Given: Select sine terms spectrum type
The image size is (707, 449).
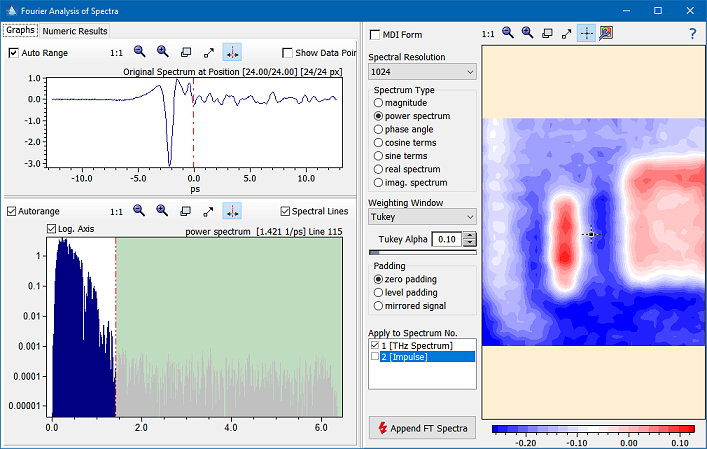Looking at the screenshot, I should click(378, 156).
